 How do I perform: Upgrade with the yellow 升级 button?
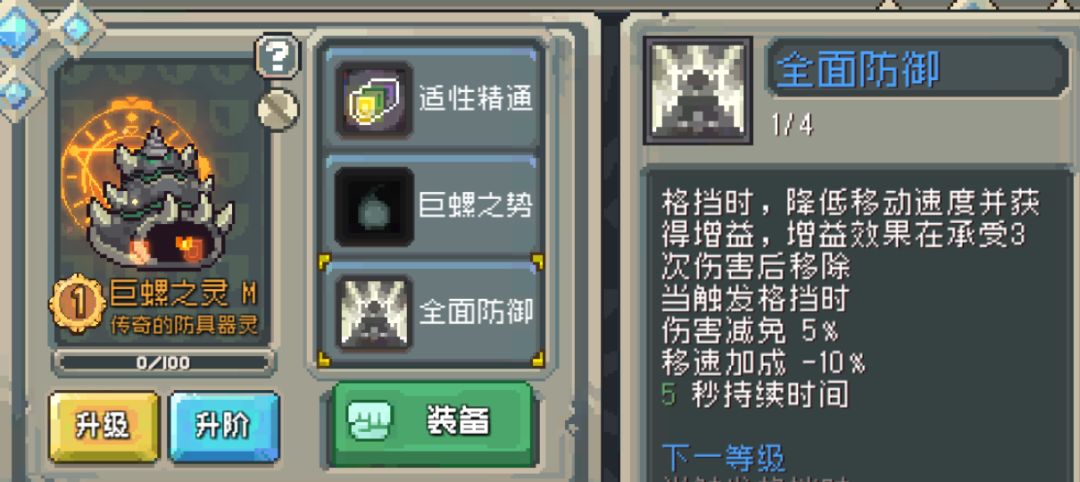(103, 427)
